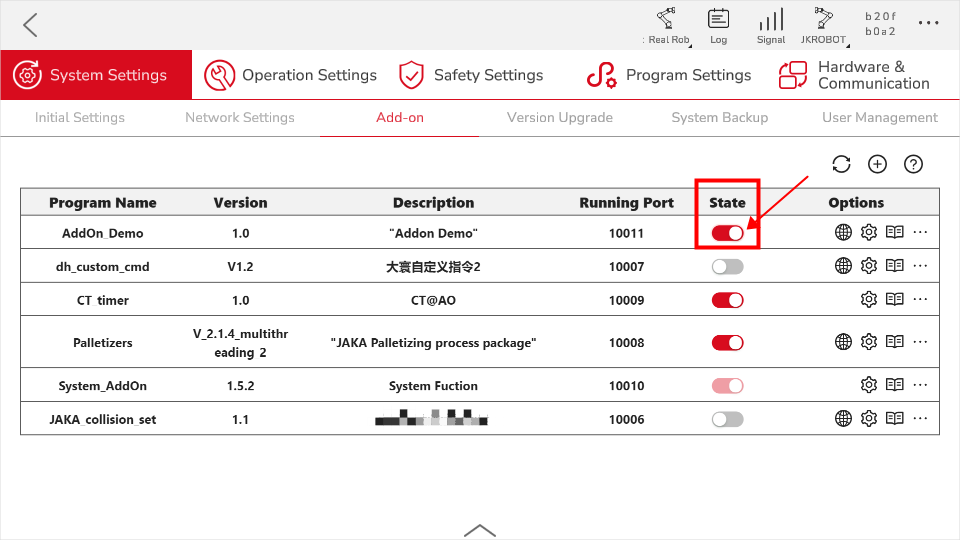Open manual book icon for Palletizers
The image size is (960, 540).
pyautogui.click(x=895, y=342)
